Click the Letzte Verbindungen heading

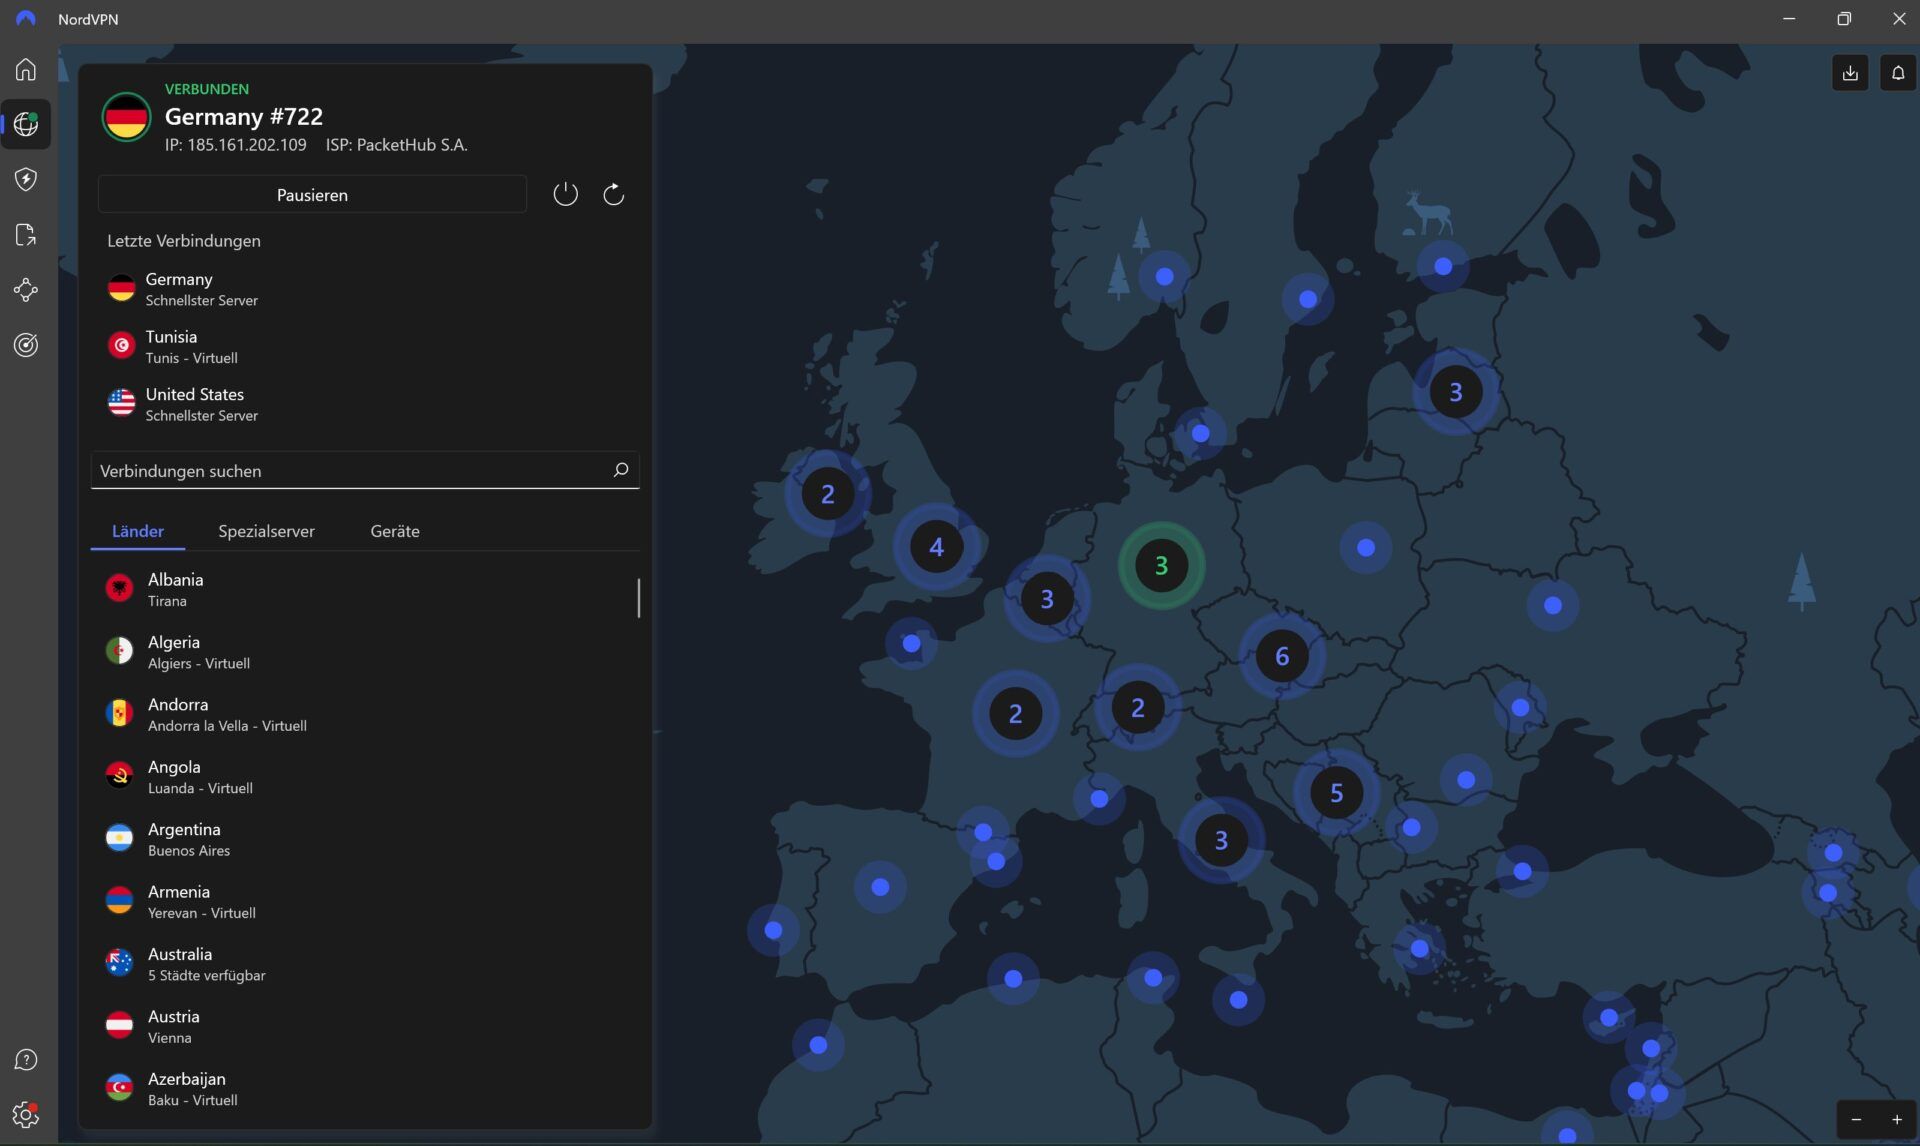point(184,241)
